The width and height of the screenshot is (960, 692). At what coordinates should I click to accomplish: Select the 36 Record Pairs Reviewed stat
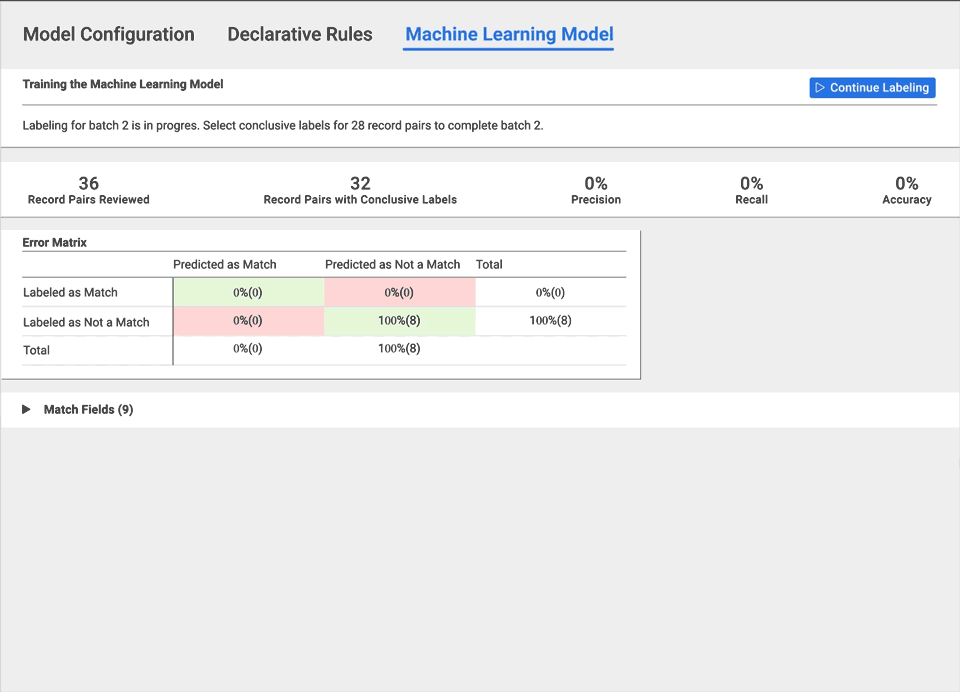[89, 190]
